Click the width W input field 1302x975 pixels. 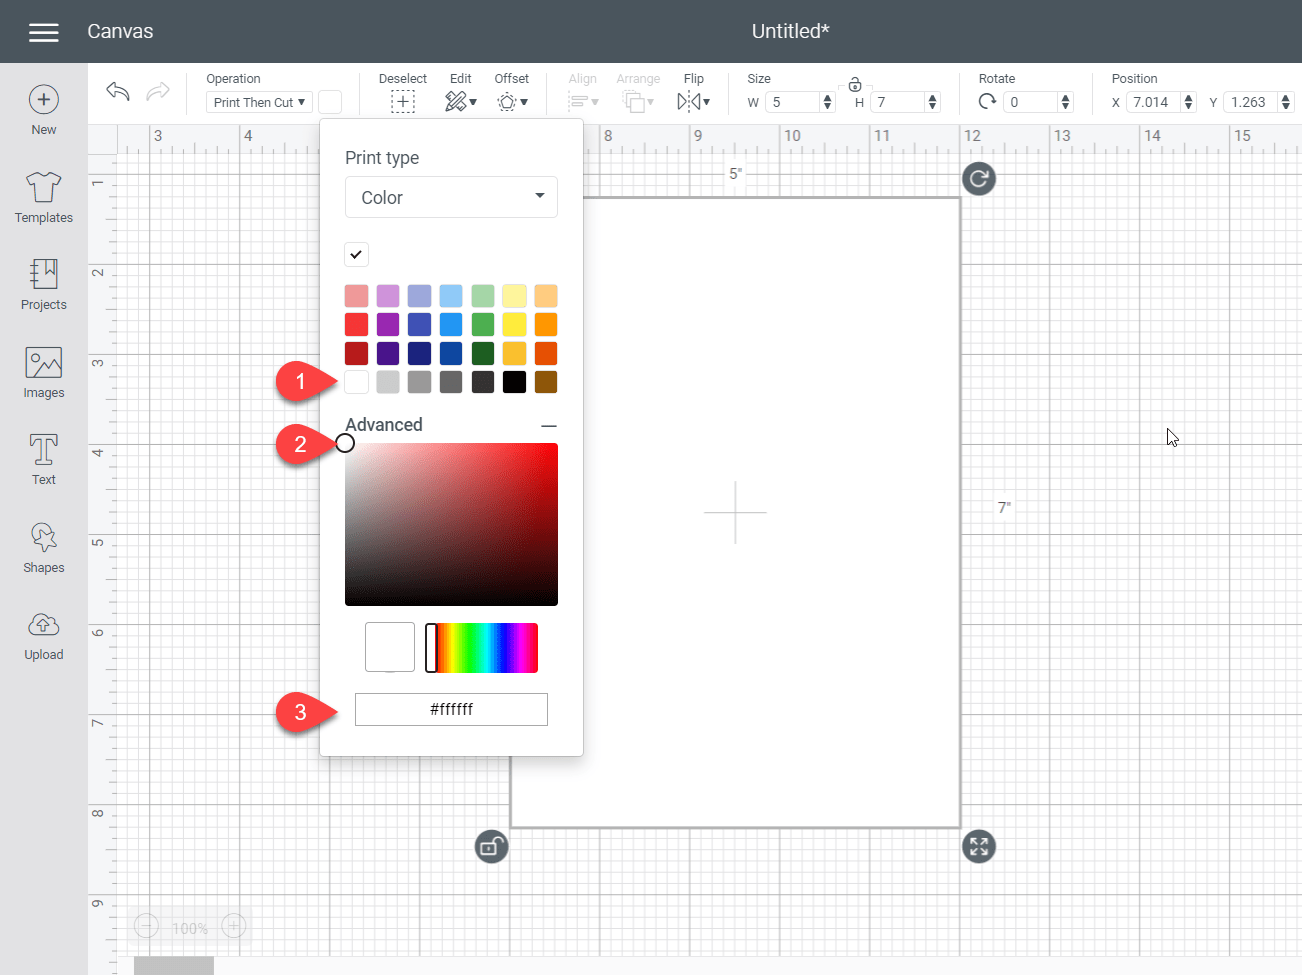click(x=793, y=102)
